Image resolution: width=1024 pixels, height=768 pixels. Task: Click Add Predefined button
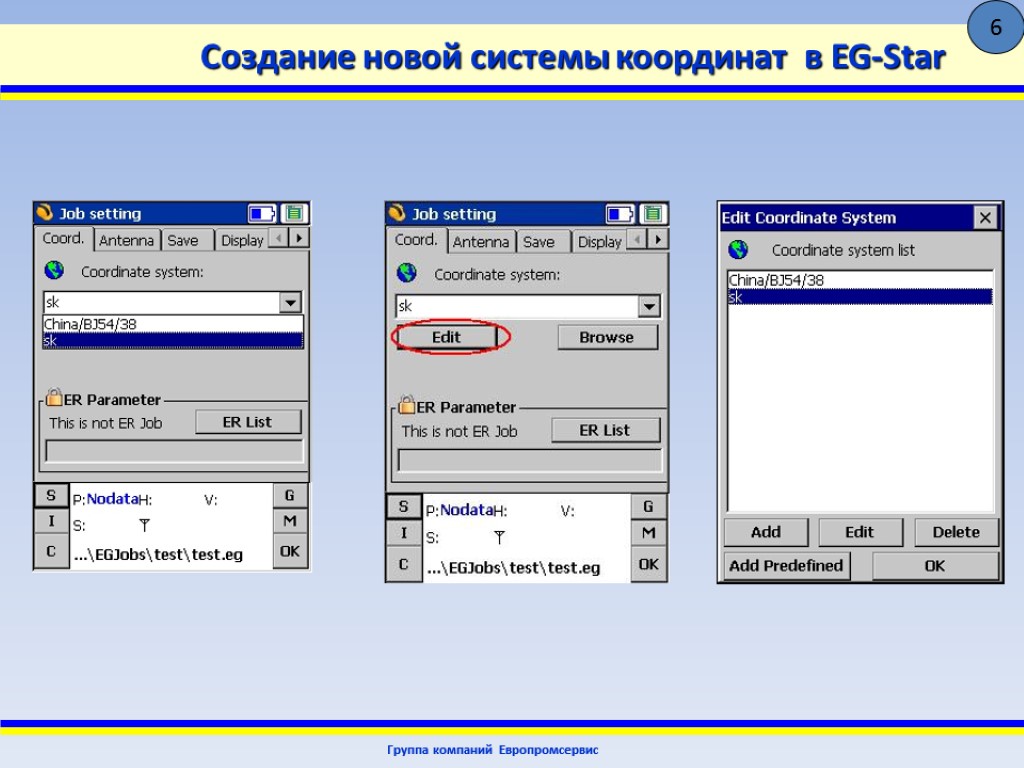786,566
